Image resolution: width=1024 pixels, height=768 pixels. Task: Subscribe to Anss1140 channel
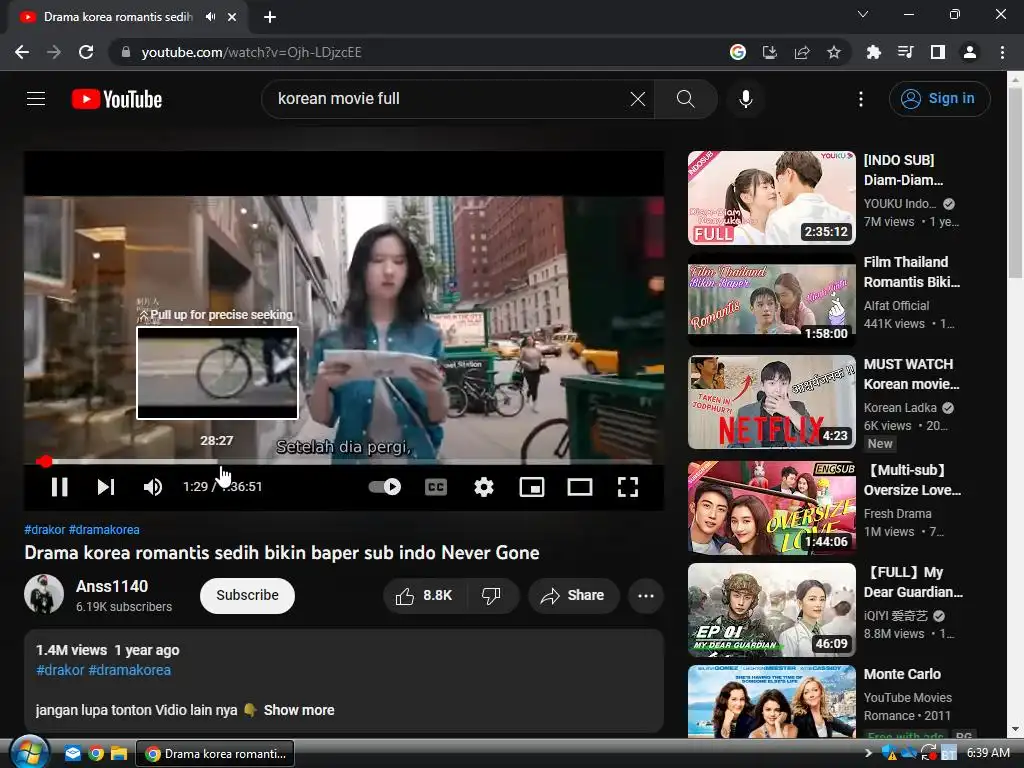tap(248, 596)
